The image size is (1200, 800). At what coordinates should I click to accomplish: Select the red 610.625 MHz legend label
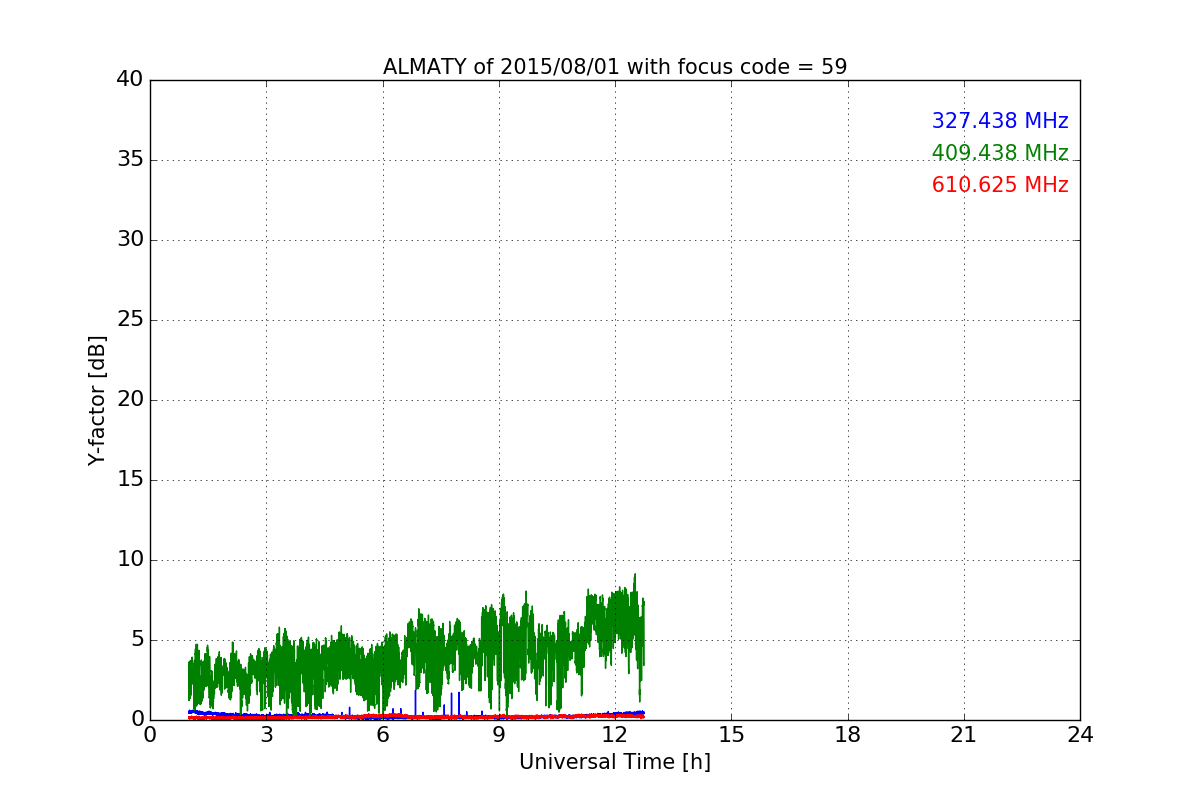point(999,185)
